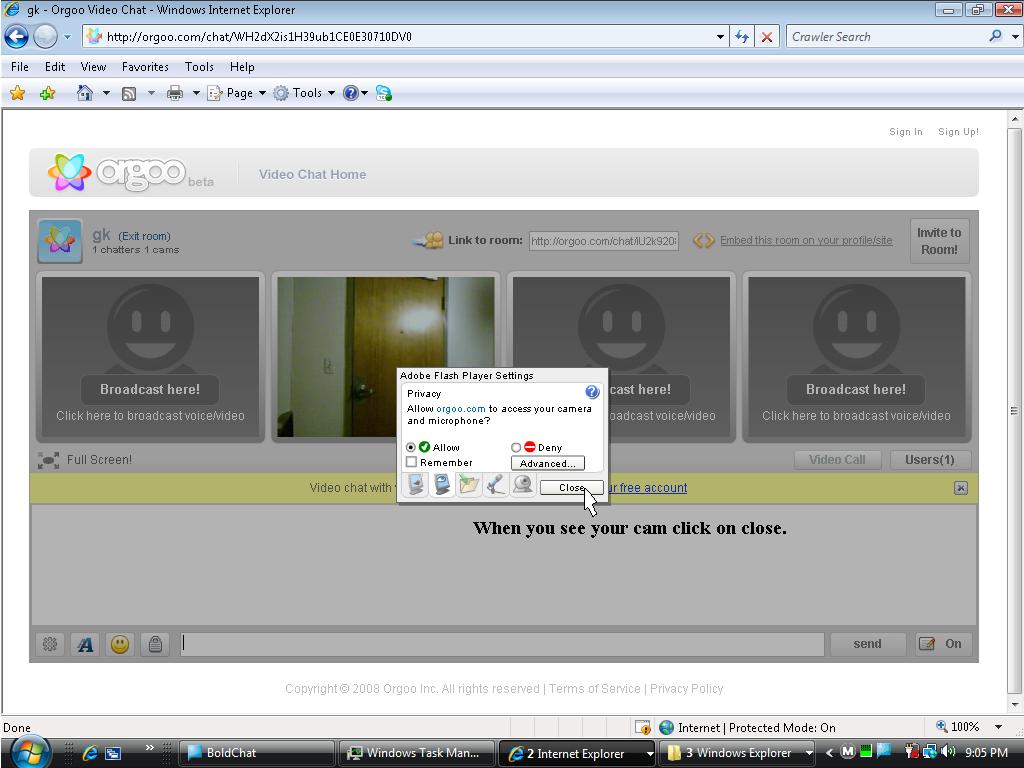This screenshot has height=768, width=1024.
Task: Open the File menu
Action: [20, 67]
